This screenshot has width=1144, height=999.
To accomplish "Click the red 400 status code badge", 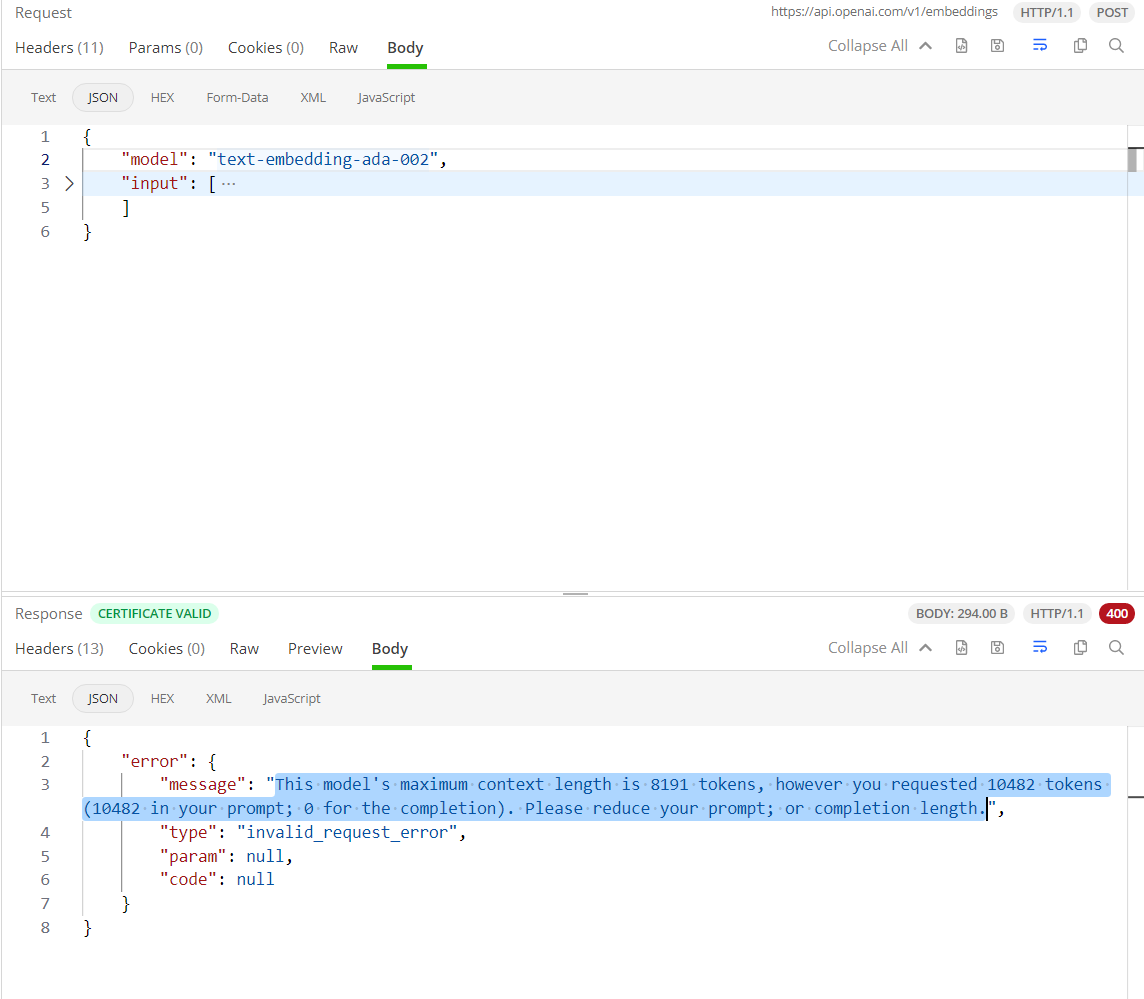I will point(1116,614).
